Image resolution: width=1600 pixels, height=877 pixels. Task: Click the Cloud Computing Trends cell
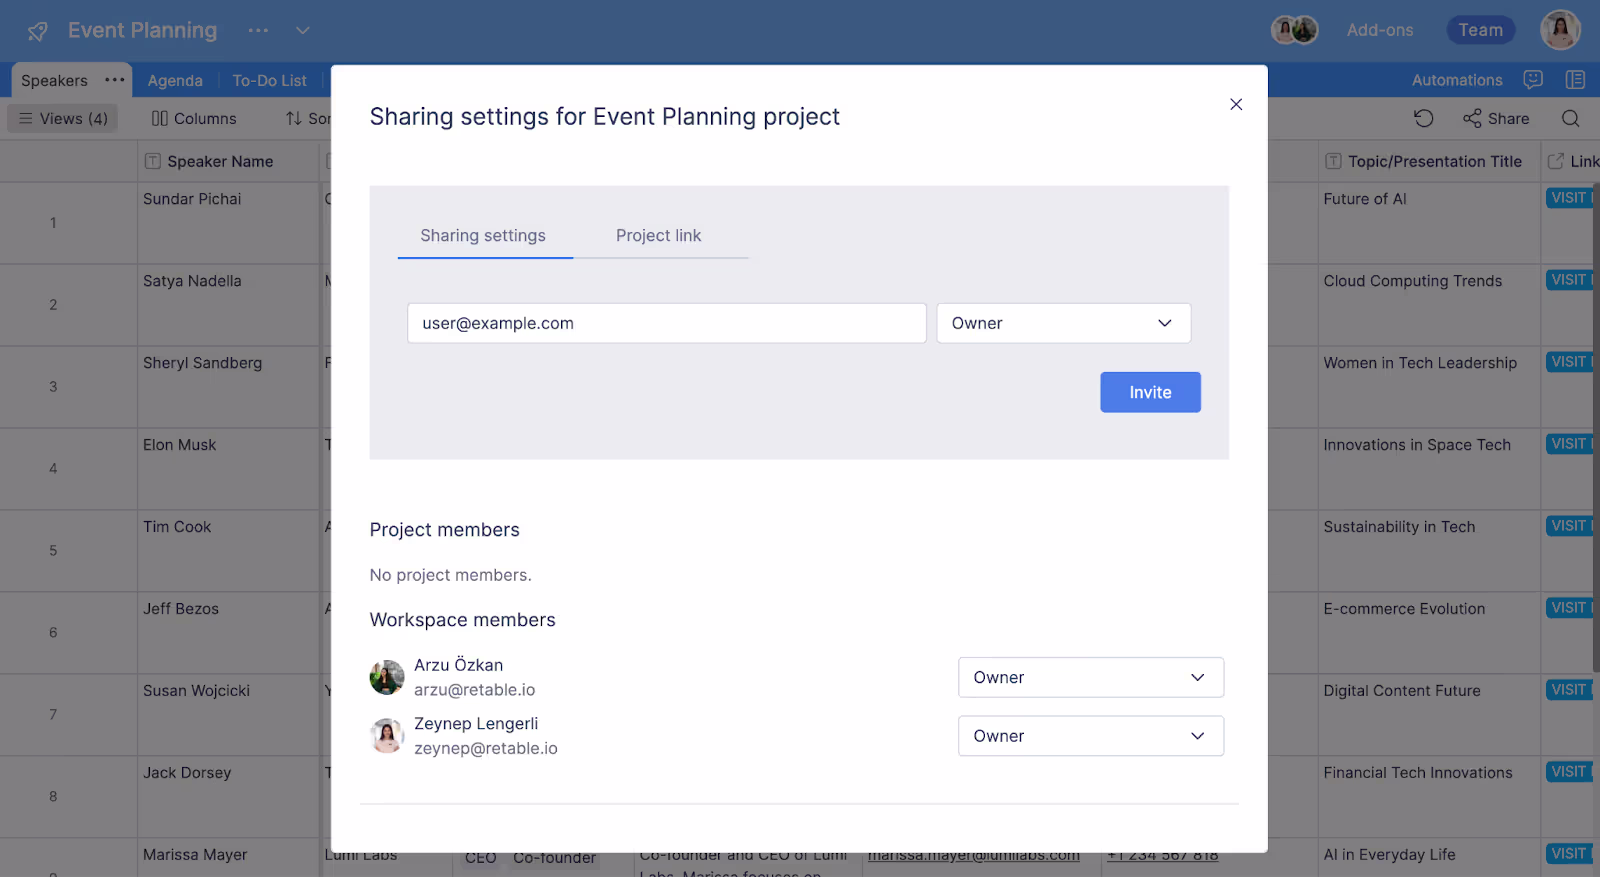point(1429,305)
